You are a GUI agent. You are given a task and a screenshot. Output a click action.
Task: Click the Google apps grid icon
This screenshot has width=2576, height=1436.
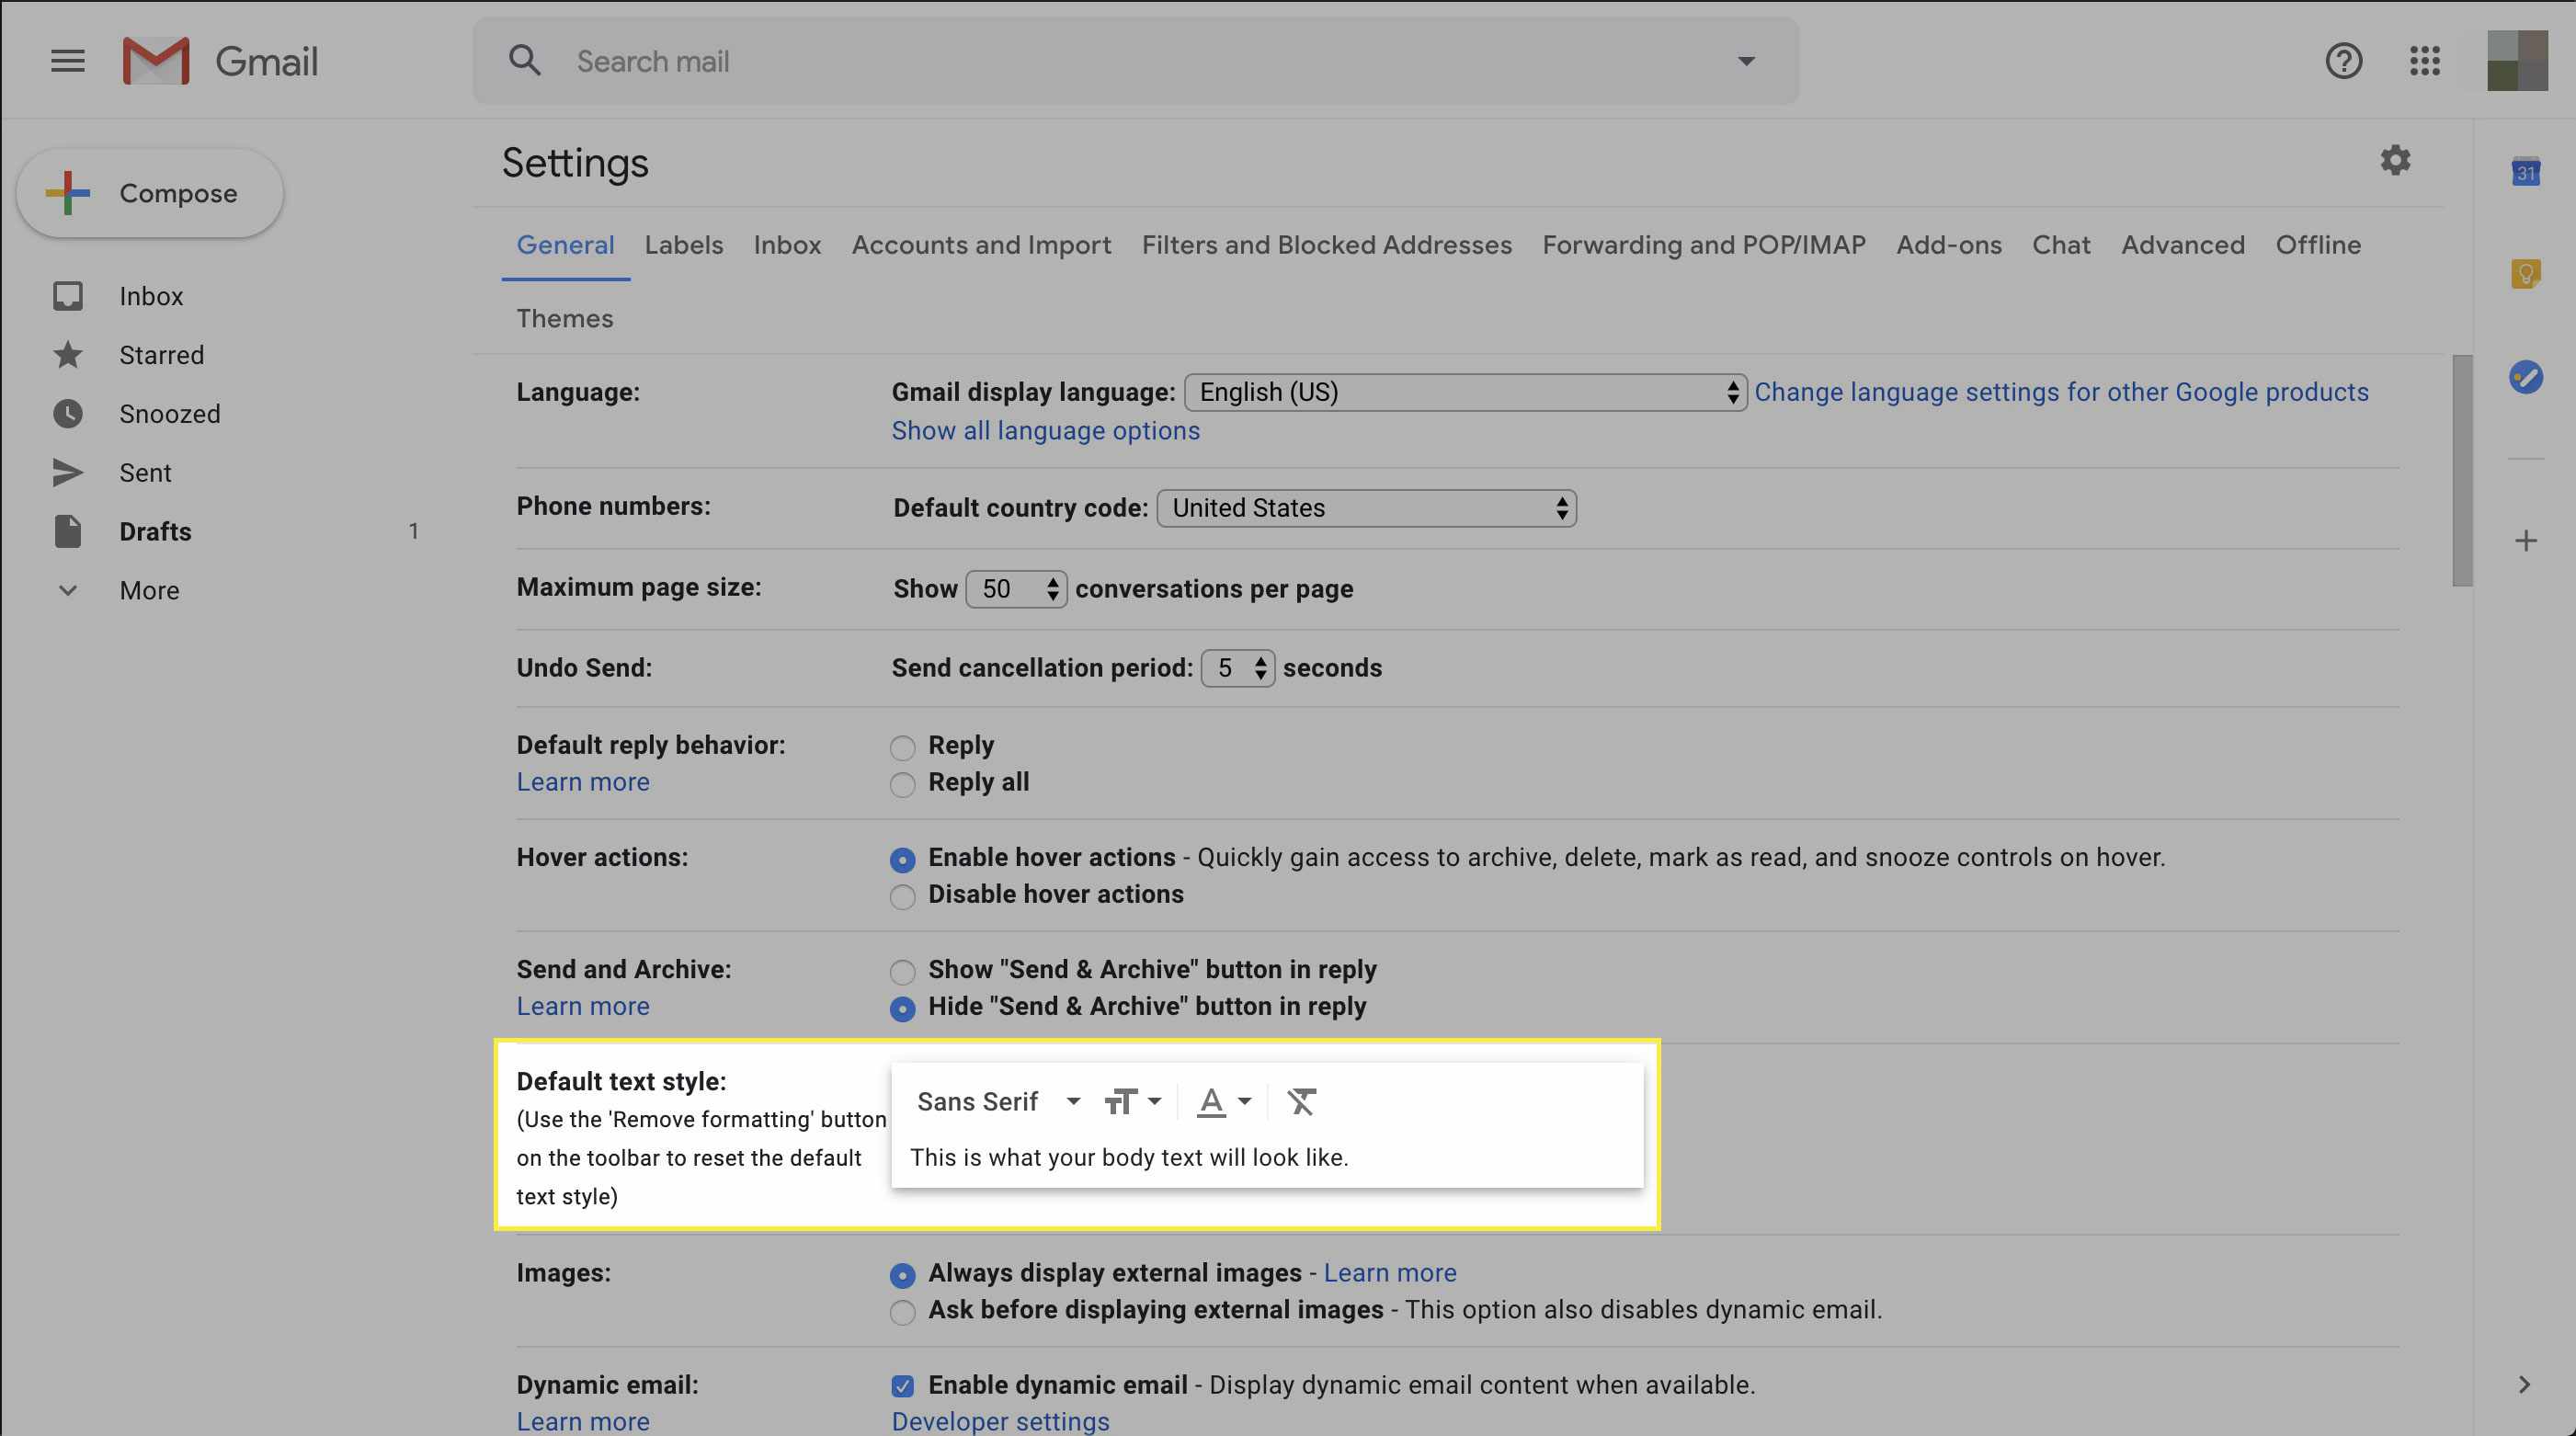pos(2422,60)
